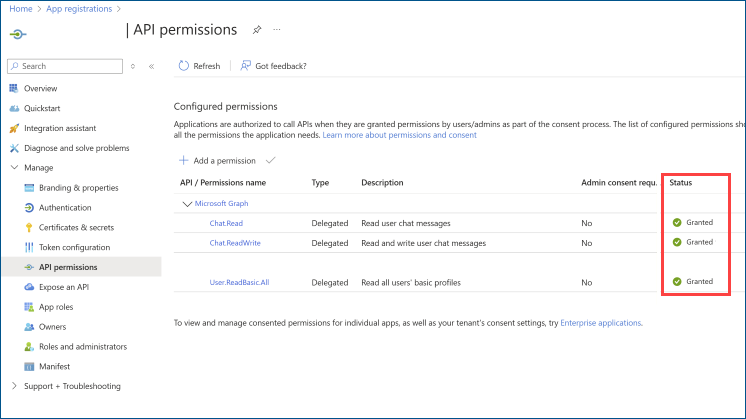Open the Chat.Read permission
The image size is (746, 419).
[x=226, y=224]
